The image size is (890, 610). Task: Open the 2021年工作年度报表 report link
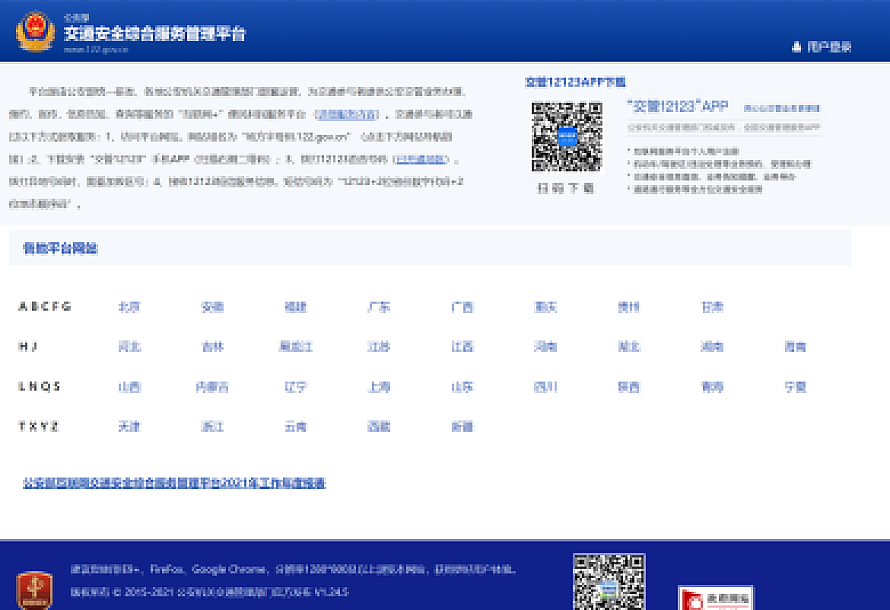point(174,483)
